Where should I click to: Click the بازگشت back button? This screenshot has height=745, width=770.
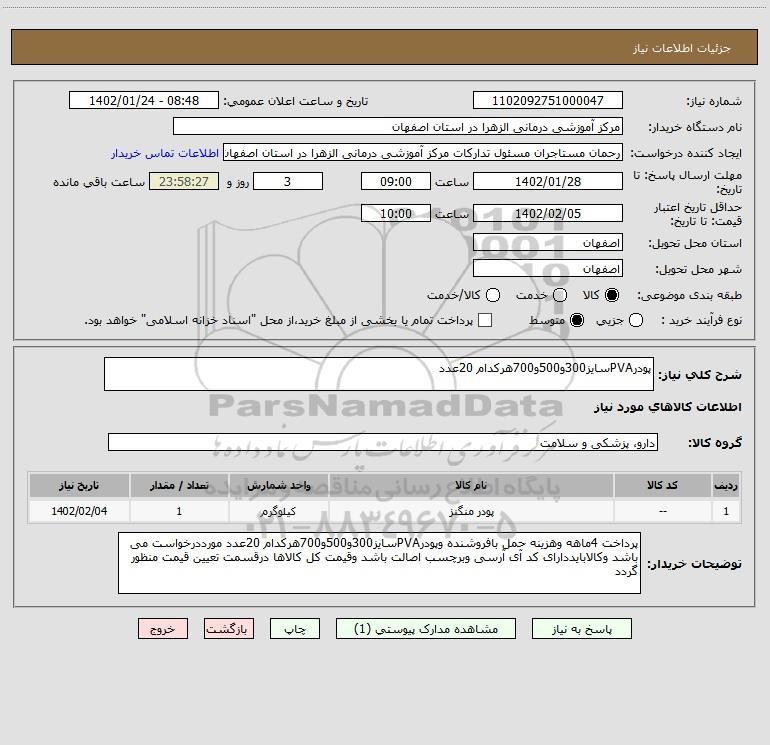coord(229,629)
